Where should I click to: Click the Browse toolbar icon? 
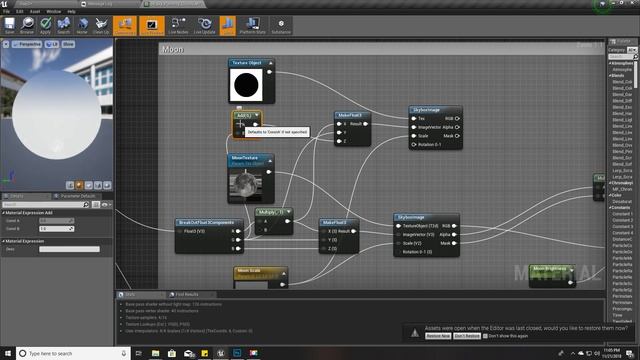pos(27,25)
